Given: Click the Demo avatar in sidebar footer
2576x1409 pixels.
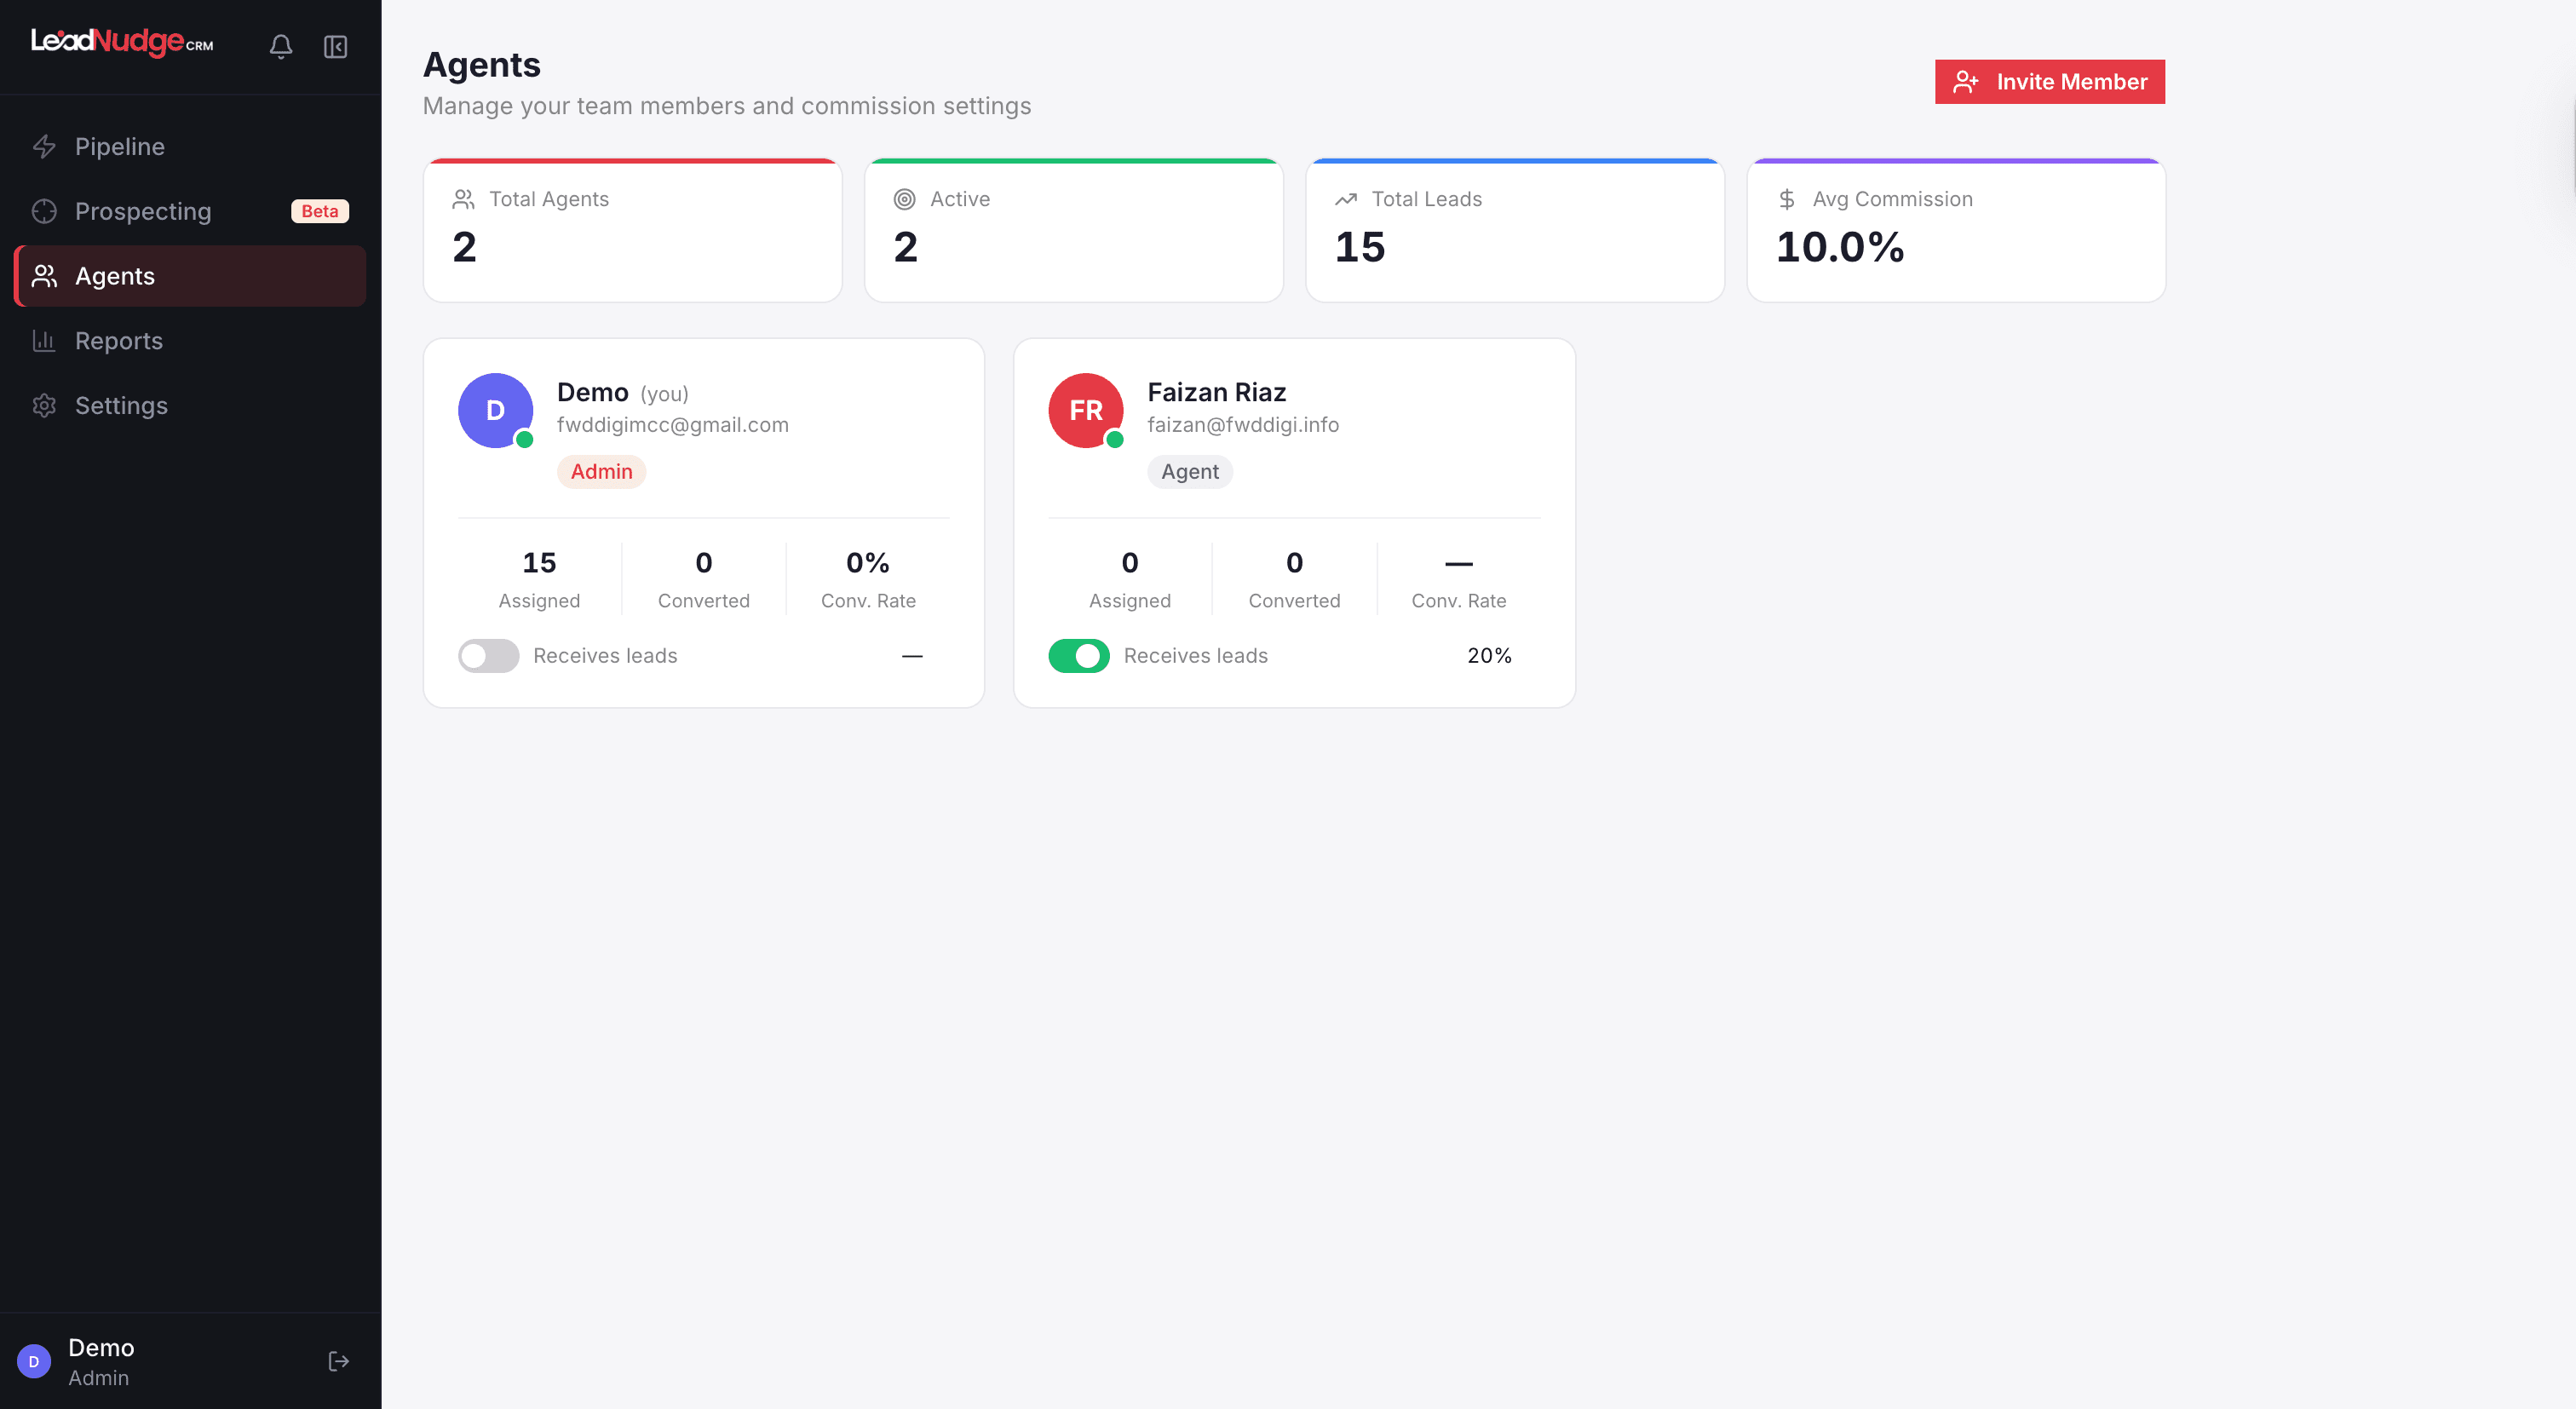Looking at the screenshot, I should (34, 1361).
